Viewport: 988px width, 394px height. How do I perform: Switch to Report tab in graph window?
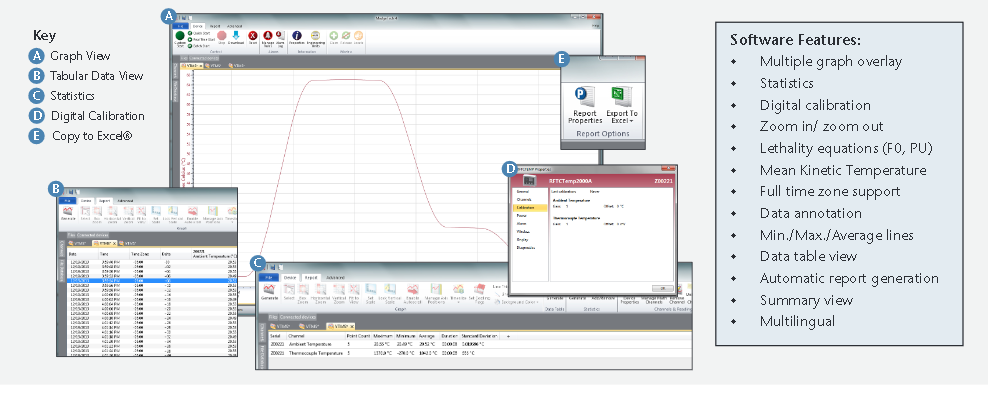pos(215,26)
